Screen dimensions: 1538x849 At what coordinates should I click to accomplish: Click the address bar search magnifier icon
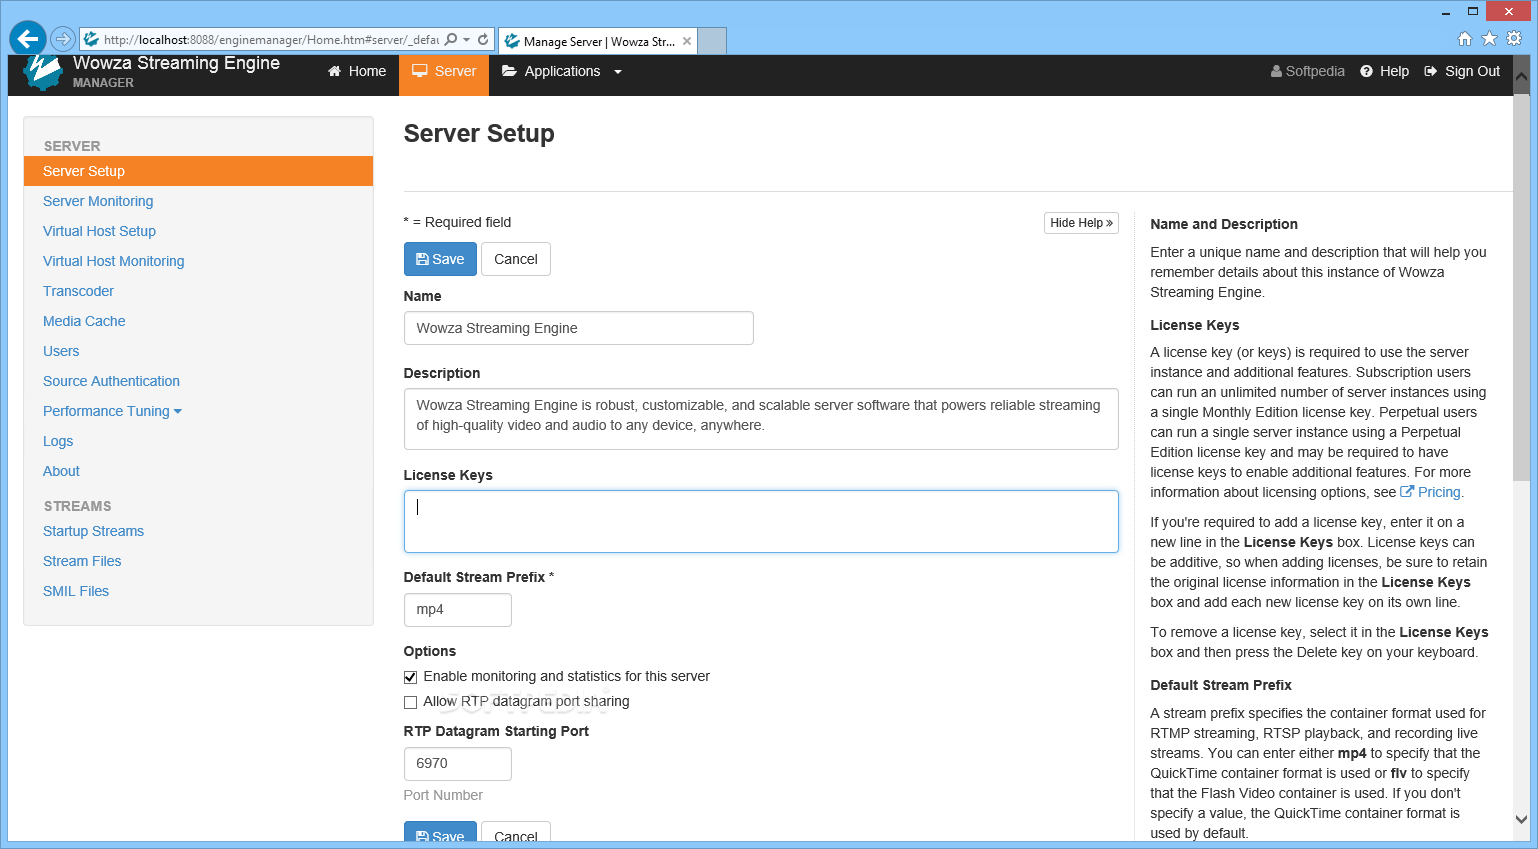pos(451,40)
